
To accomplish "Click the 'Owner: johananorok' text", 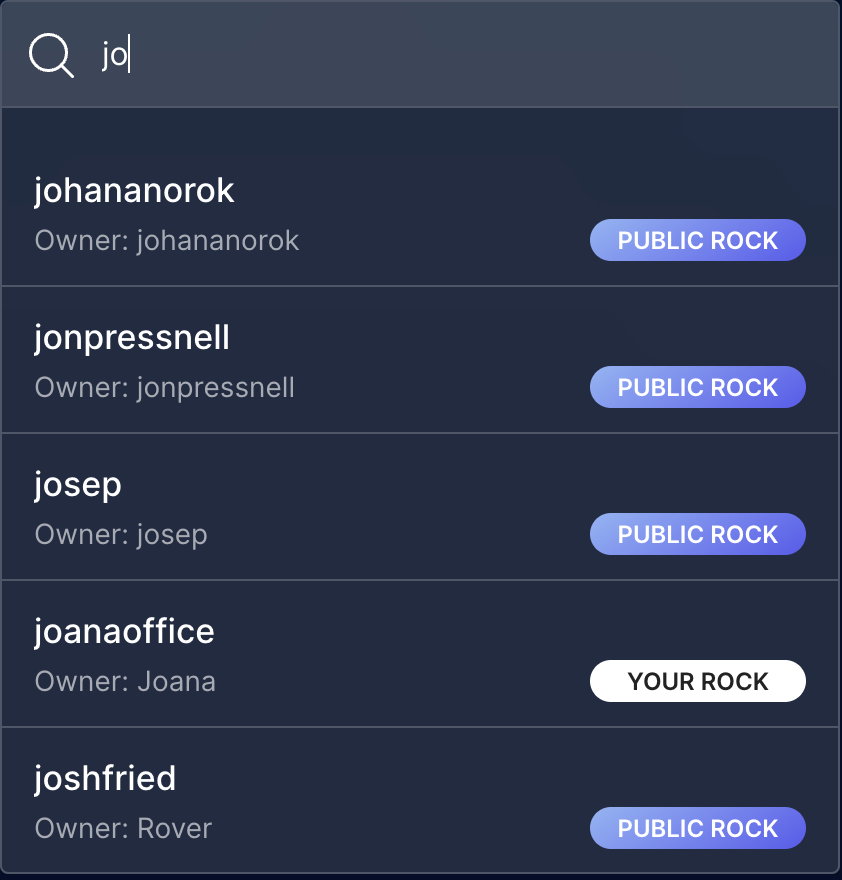I will pyautogui.click(x=167, y=241).
